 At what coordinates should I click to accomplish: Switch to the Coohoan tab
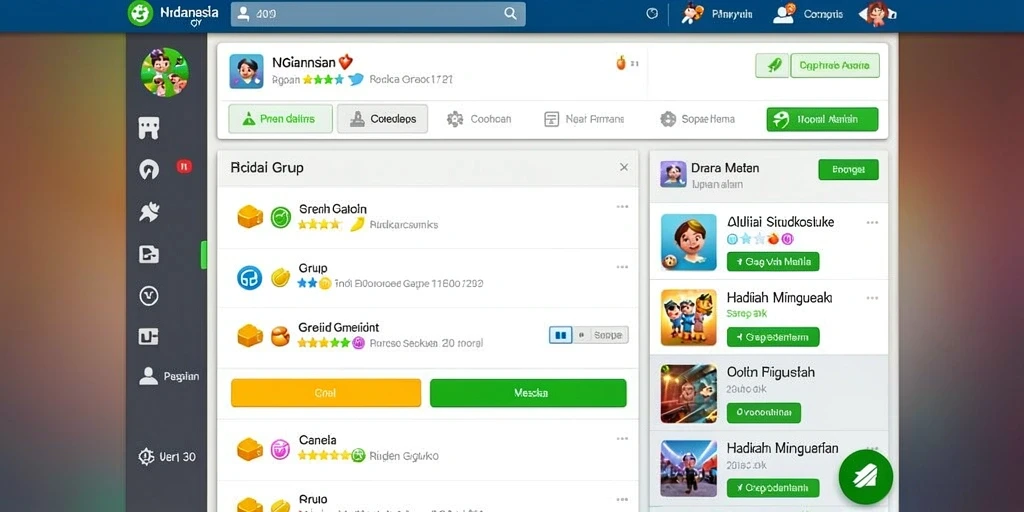(x=479, y=119)
